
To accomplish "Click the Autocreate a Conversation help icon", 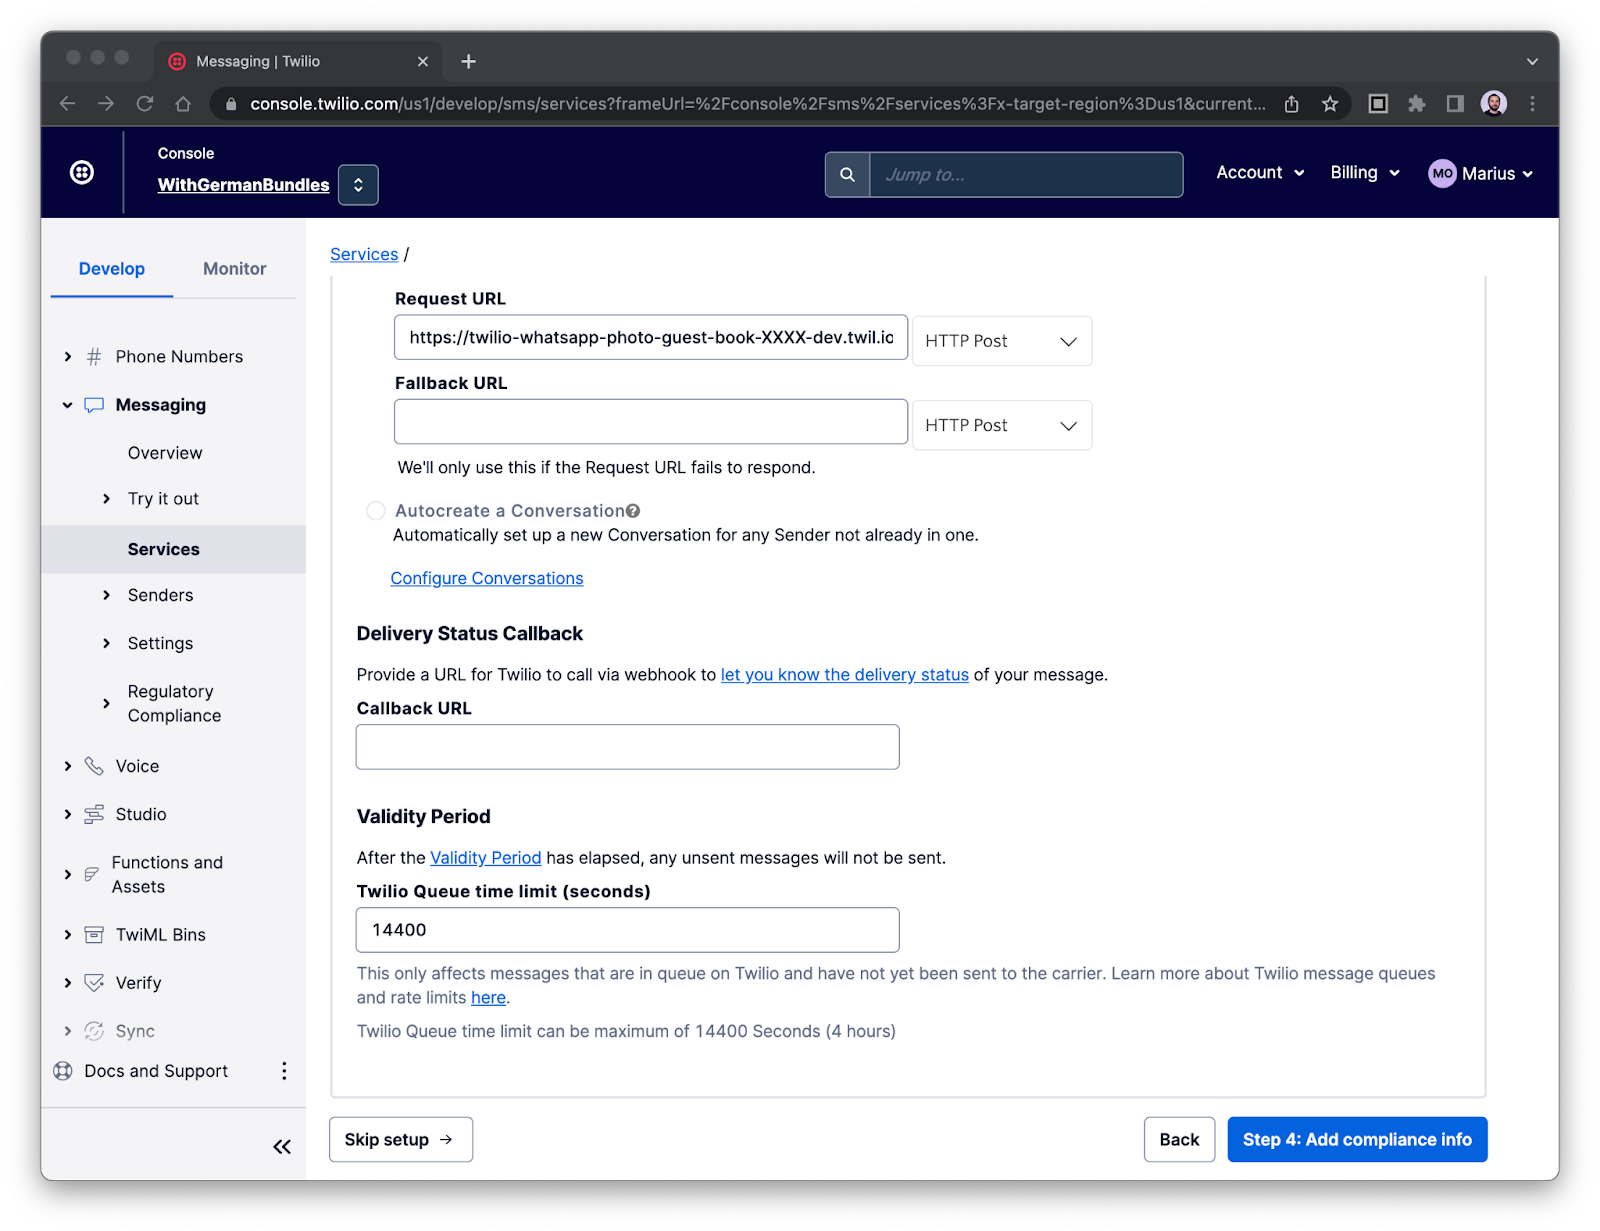I will point(633,511).
